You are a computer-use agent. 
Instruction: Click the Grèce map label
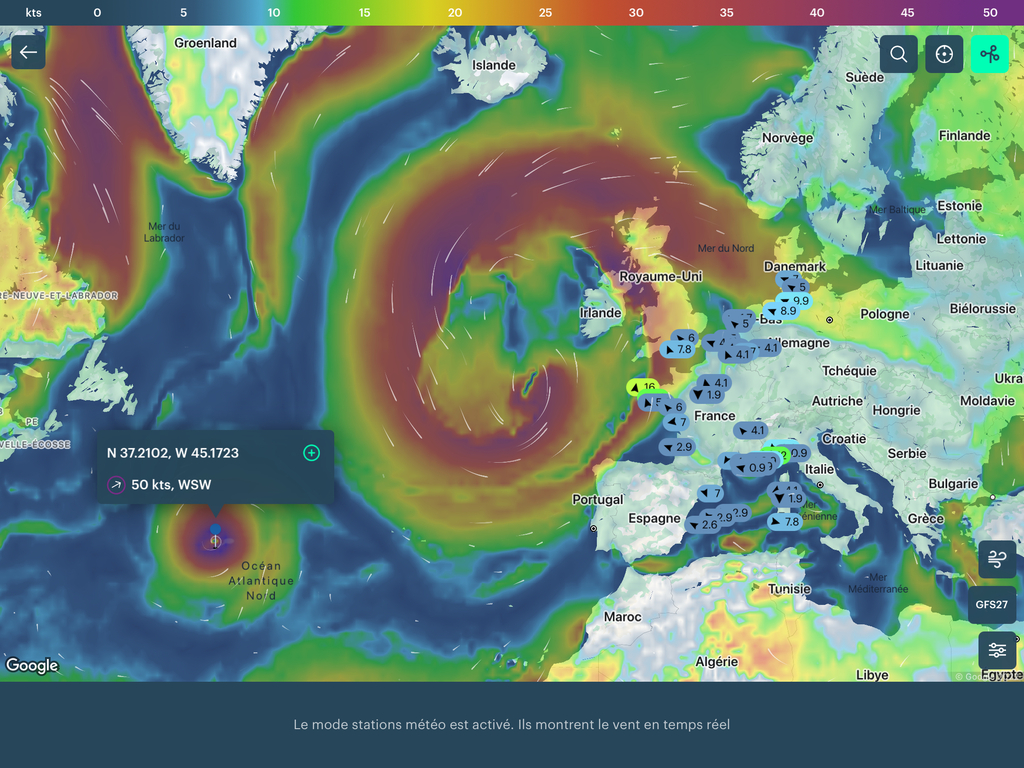925,519
